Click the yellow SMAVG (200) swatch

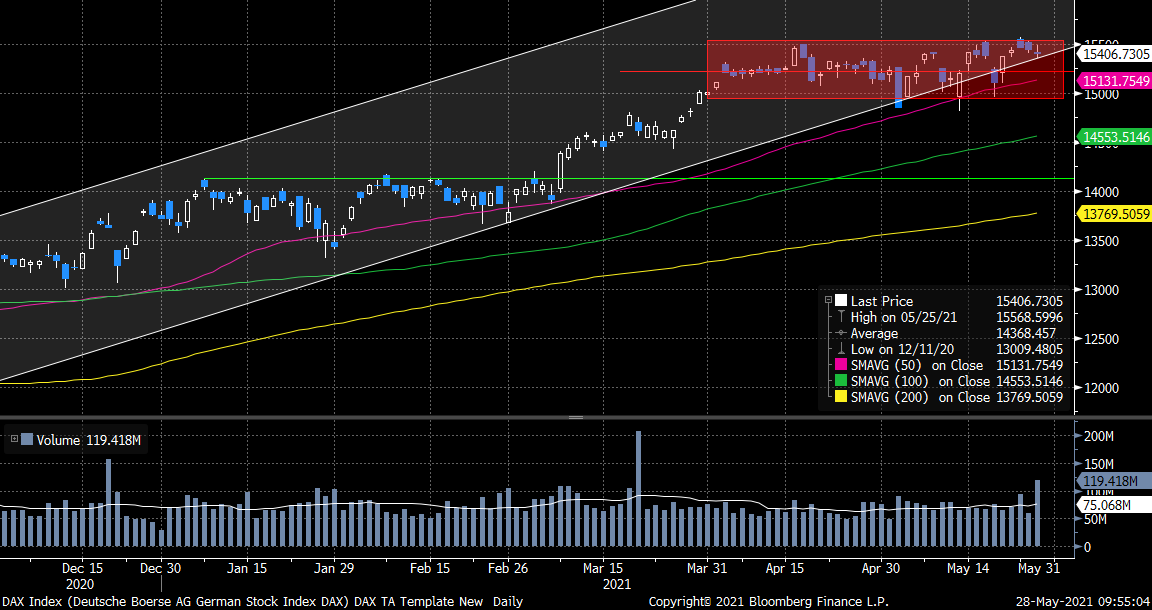(x=841, y=397)
